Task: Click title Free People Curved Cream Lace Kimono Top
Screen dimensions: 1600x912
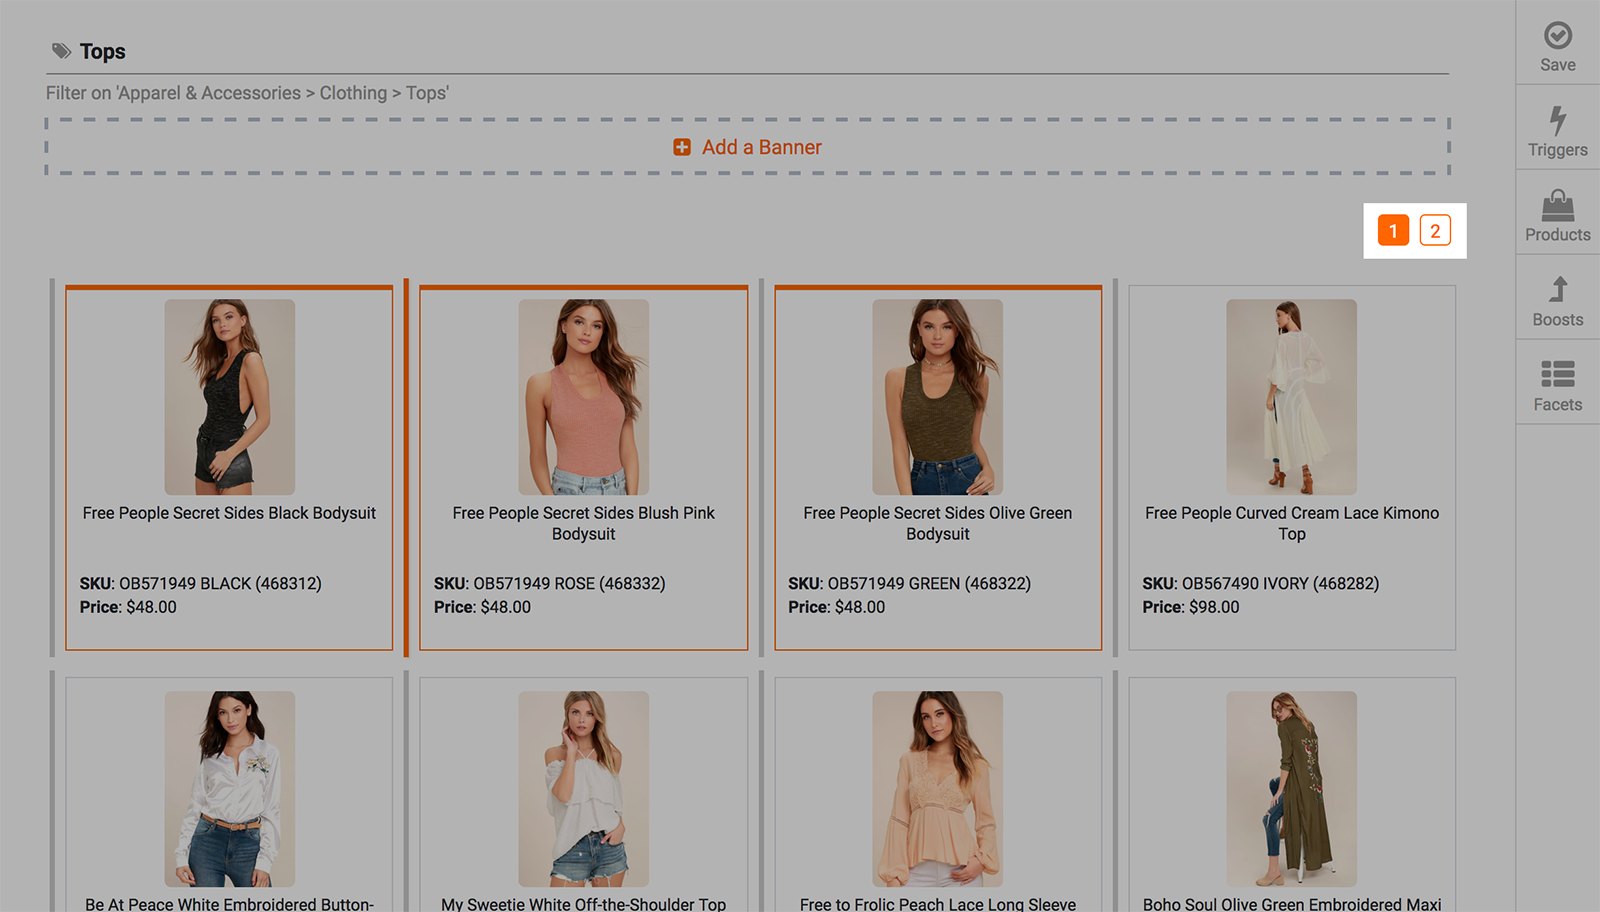Action: point(1292,523)
